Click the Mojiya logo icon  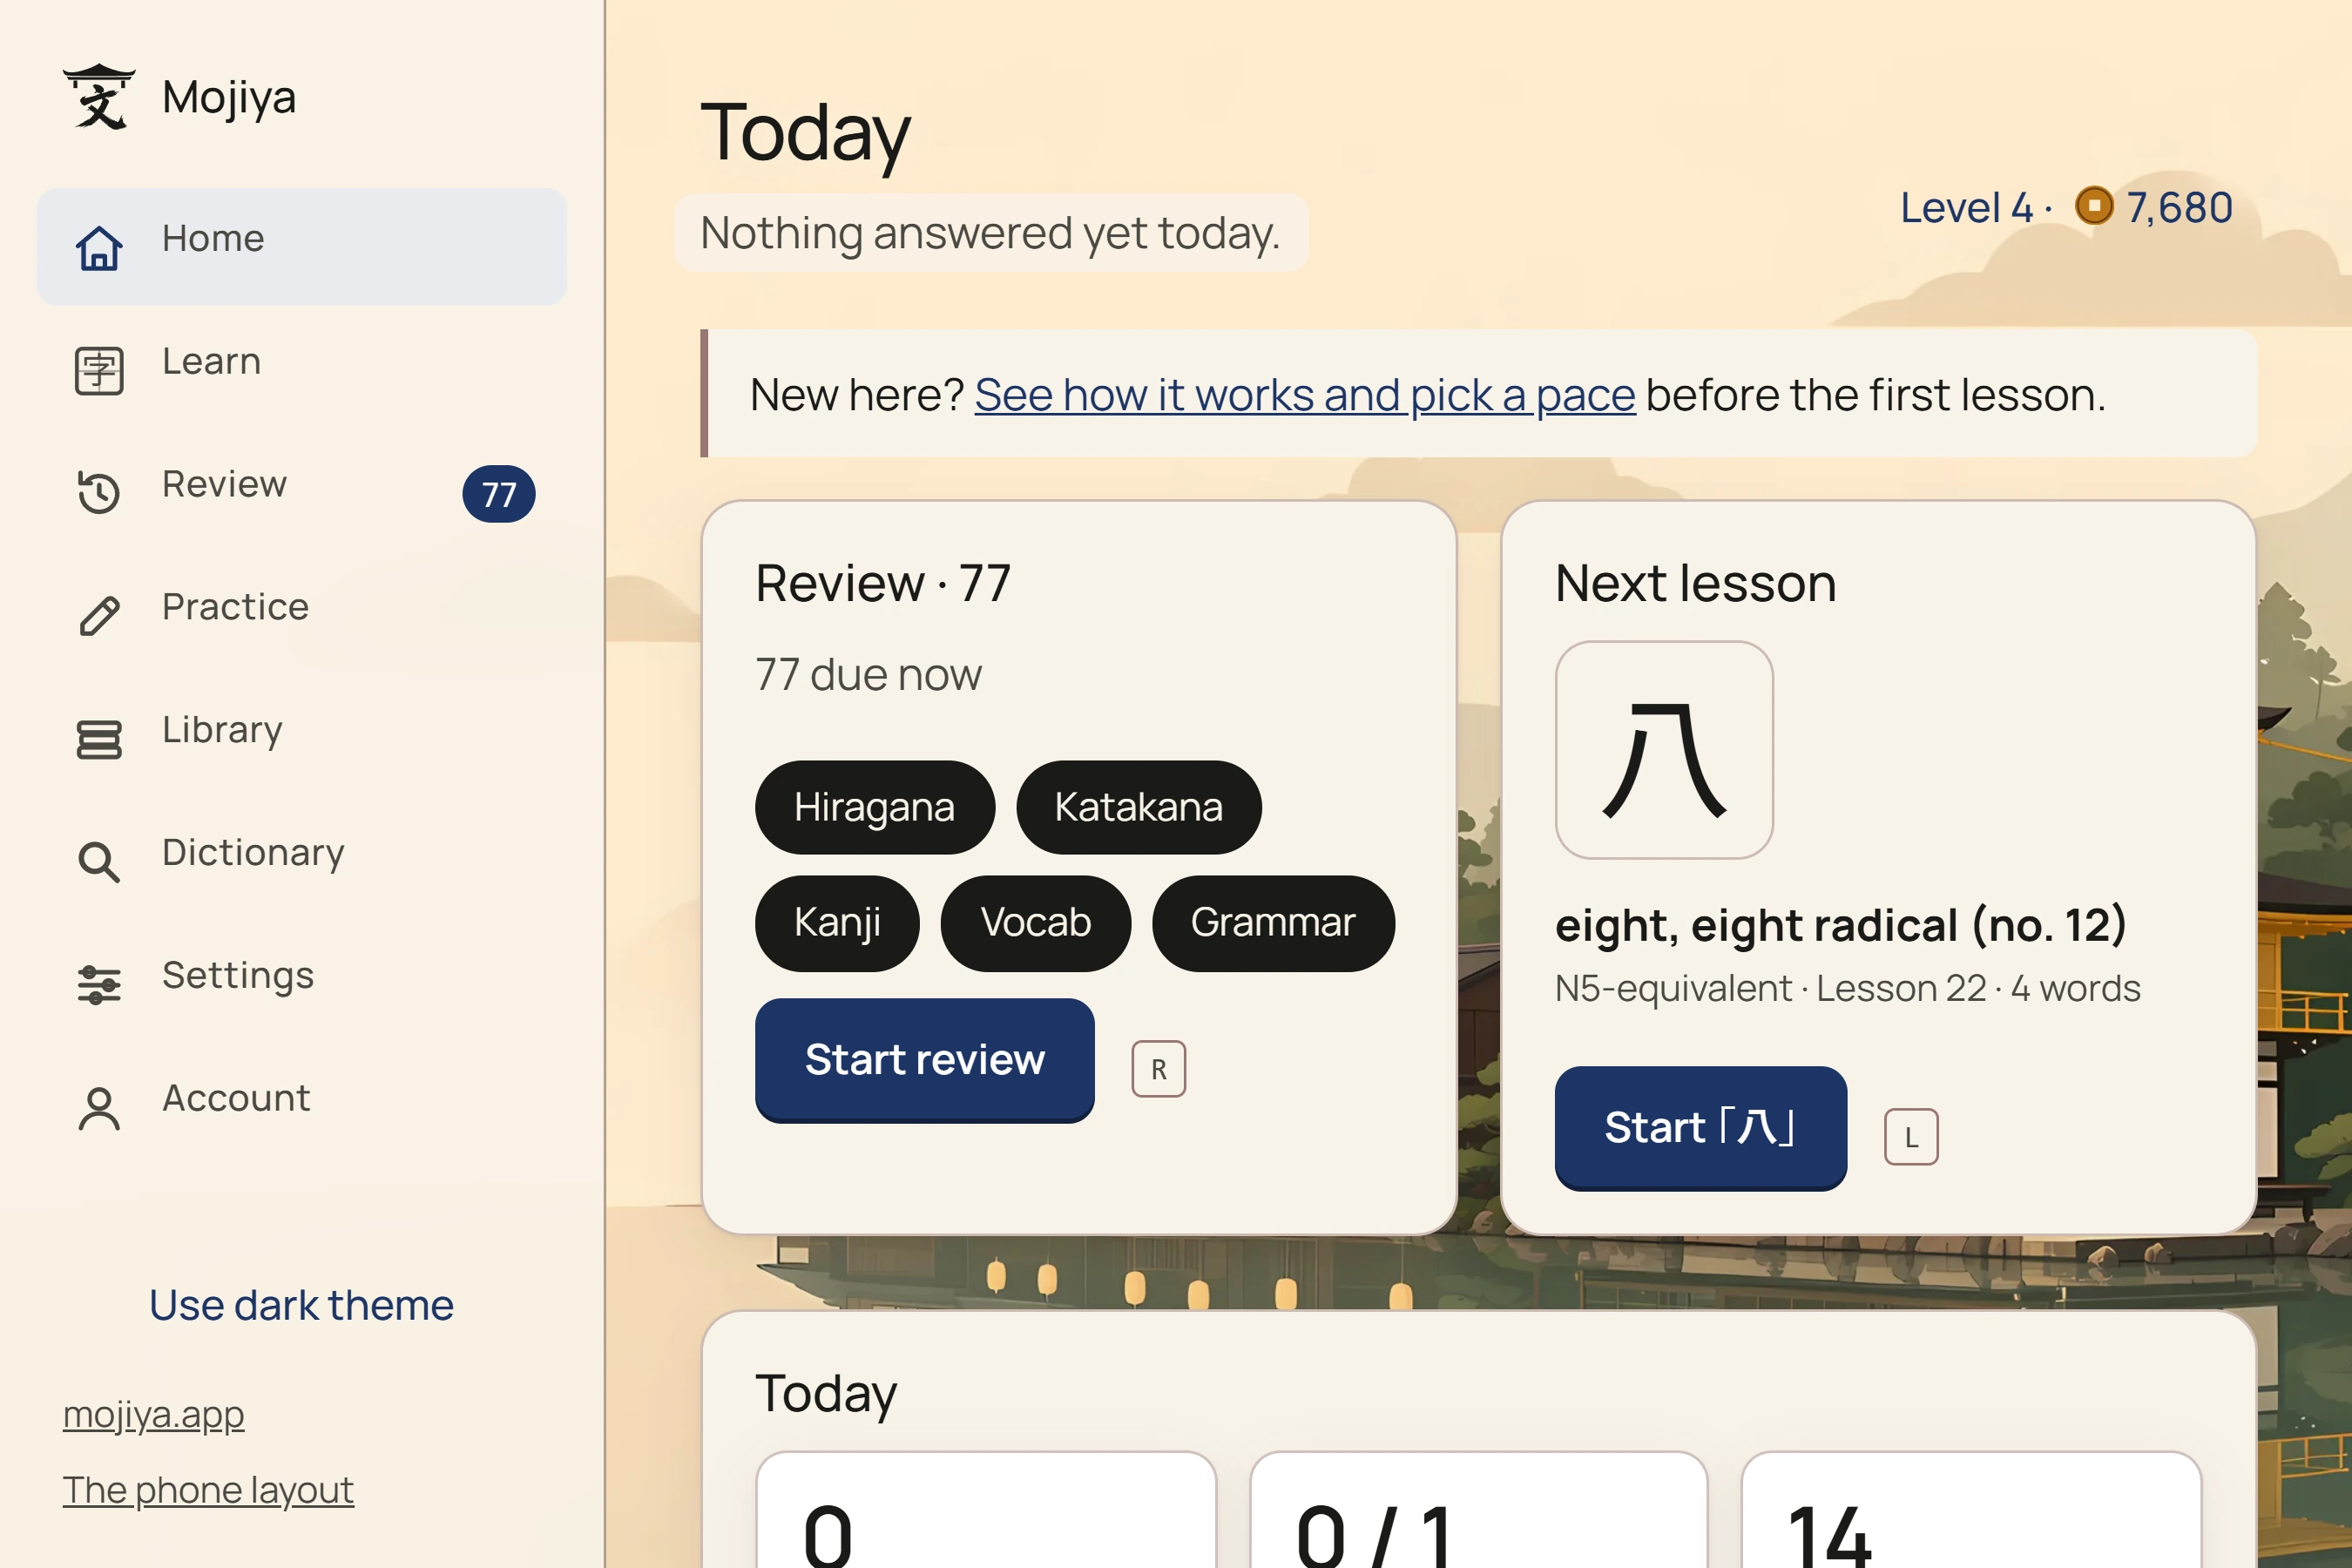point(99,97)
